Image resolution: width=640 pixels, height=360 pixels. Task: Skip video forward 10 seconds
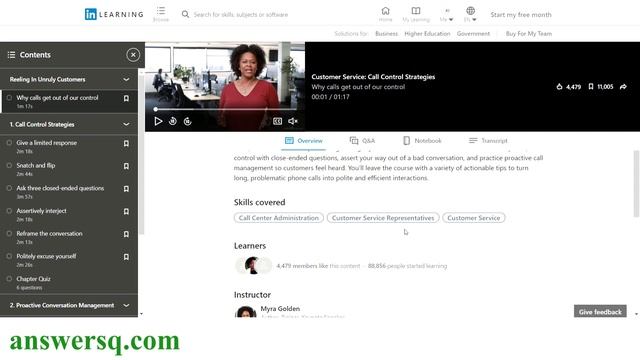[187, 121]
